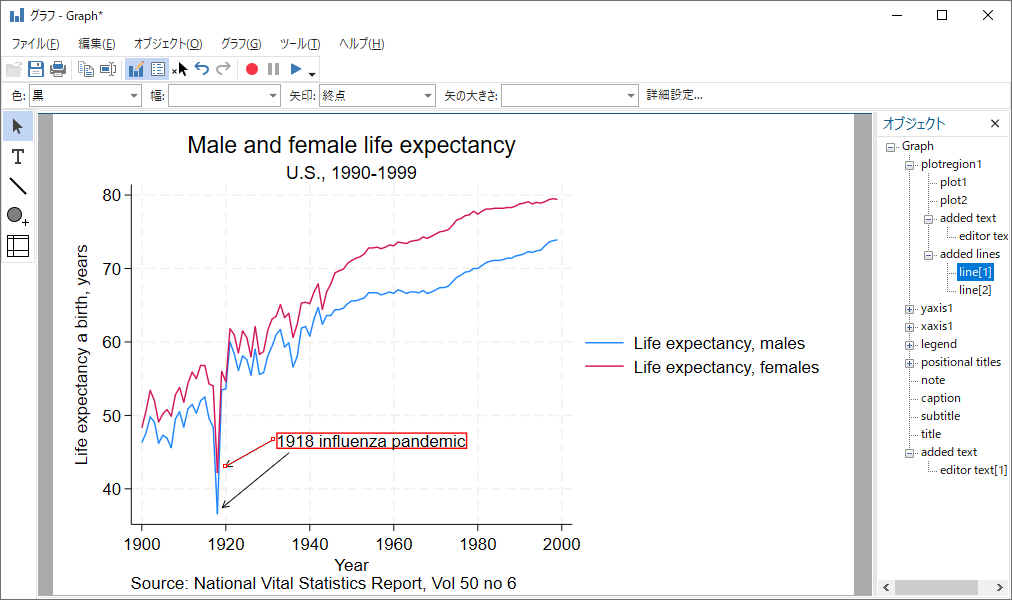This screenshot has height=600, width=1012.
Task: Click the '1918 influenza pandemic' text box
Action: coord(371,441)
